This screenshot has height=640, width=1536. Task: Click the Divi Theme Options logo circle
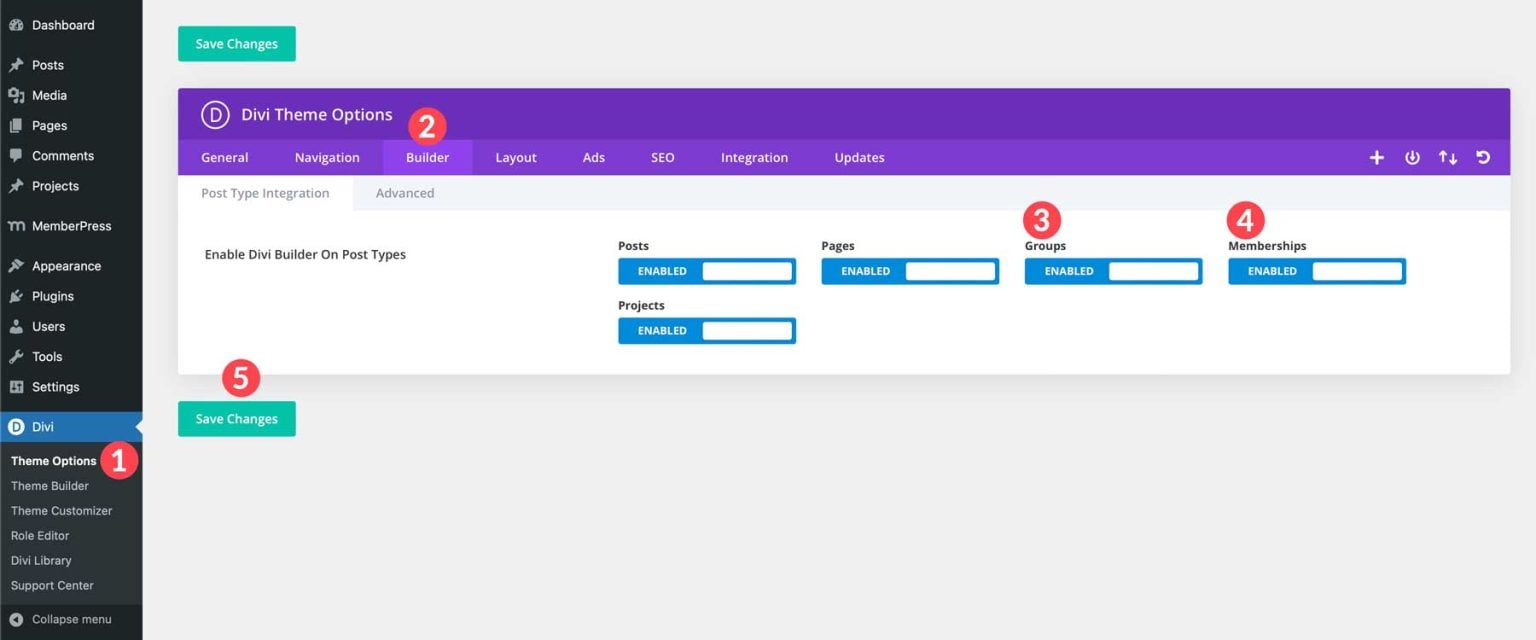point(214,114)
